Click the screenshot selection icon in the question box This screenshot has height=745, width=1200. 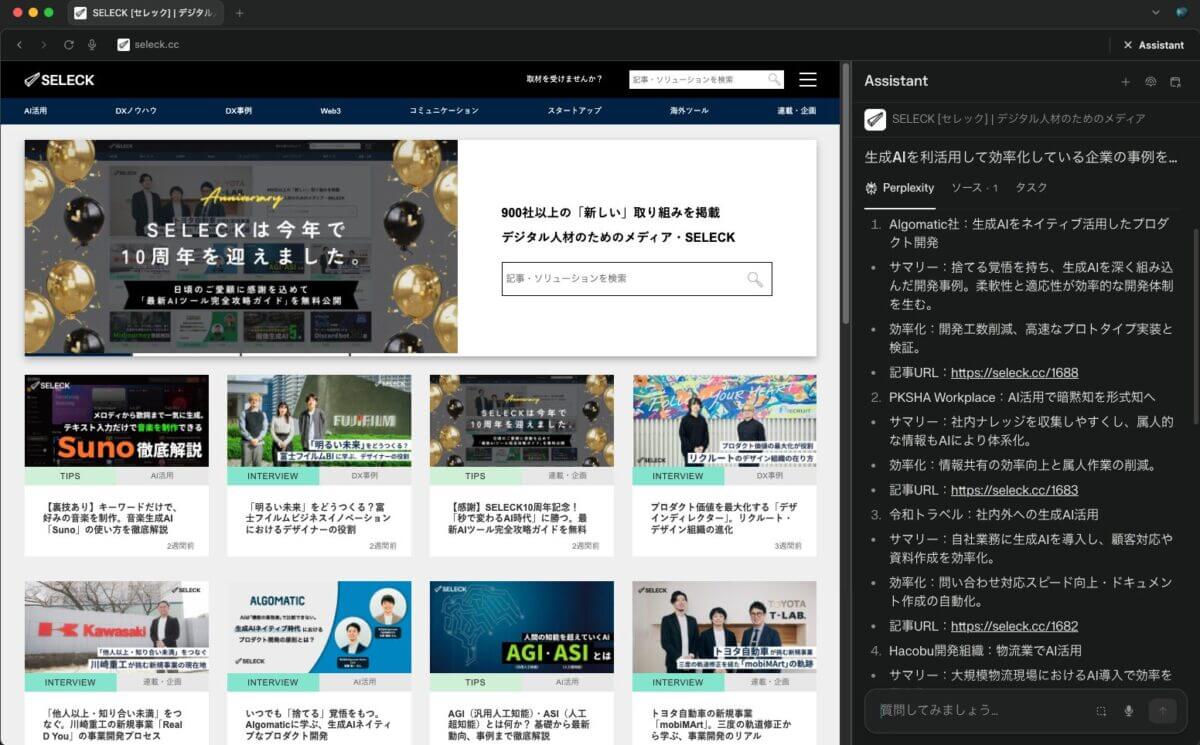pos(1101,711)
